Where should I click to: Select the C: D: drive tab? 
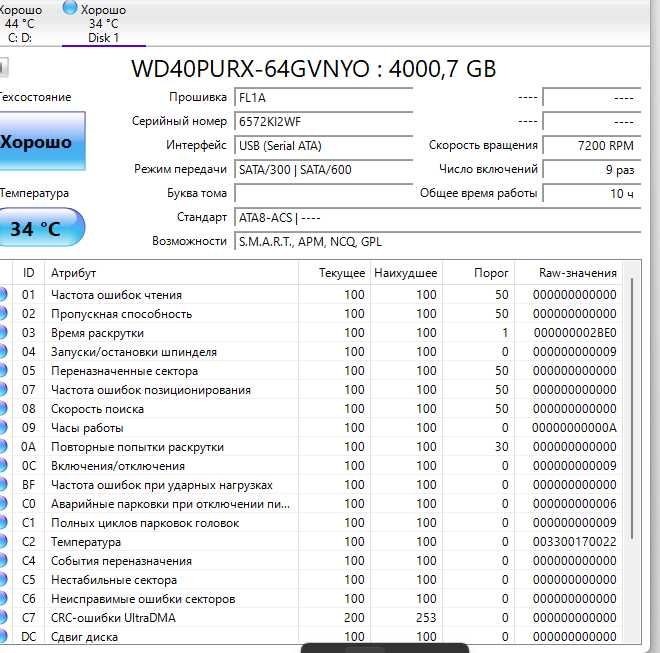pyautogui.click(x=20, y=24)
